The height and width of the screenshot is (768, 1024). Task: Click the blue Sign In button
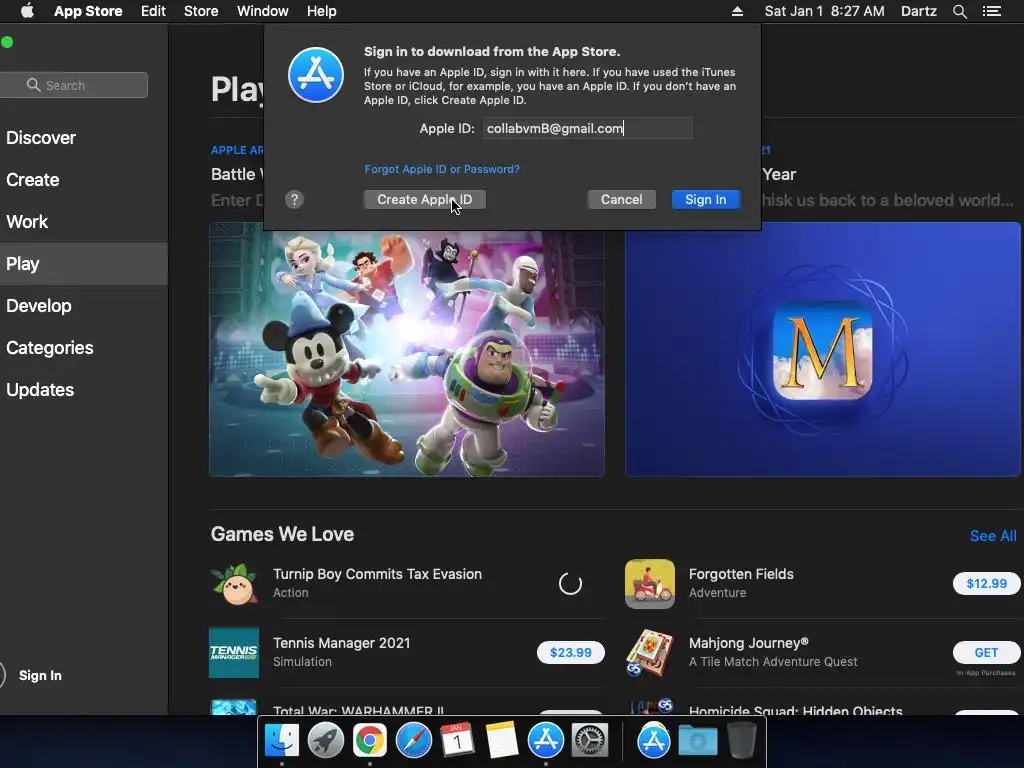click(x=706, y=200)
